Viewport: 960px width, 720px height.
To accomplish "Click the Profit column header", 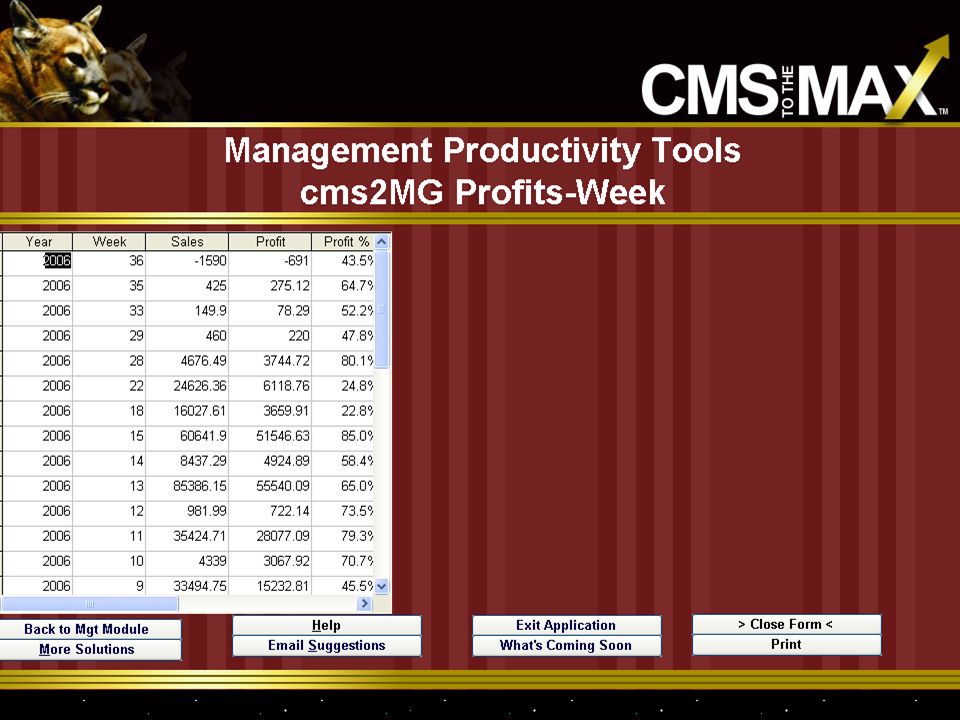I will click(x=270, y=242).
